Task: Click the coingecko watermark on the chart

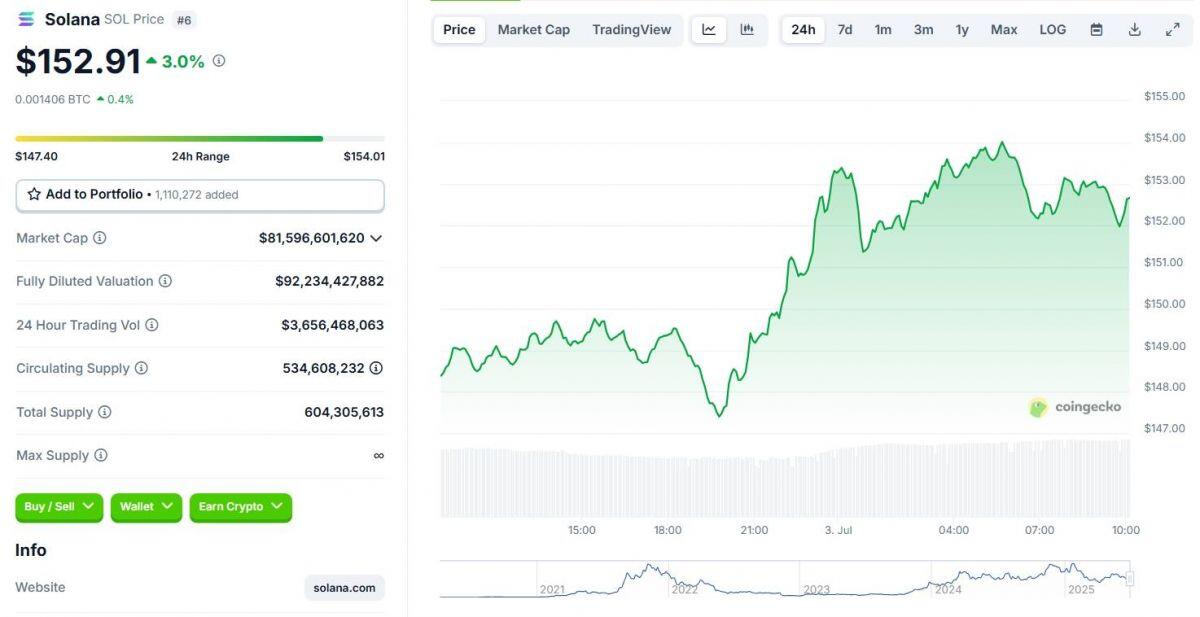Action: click(x=1077, y=407)
